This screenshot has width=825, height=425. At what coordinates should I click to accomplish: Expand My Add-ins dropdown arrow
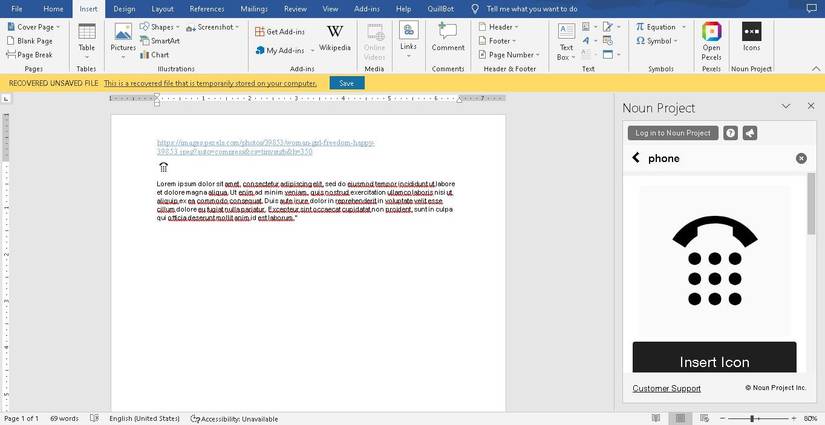pos(312,51)
